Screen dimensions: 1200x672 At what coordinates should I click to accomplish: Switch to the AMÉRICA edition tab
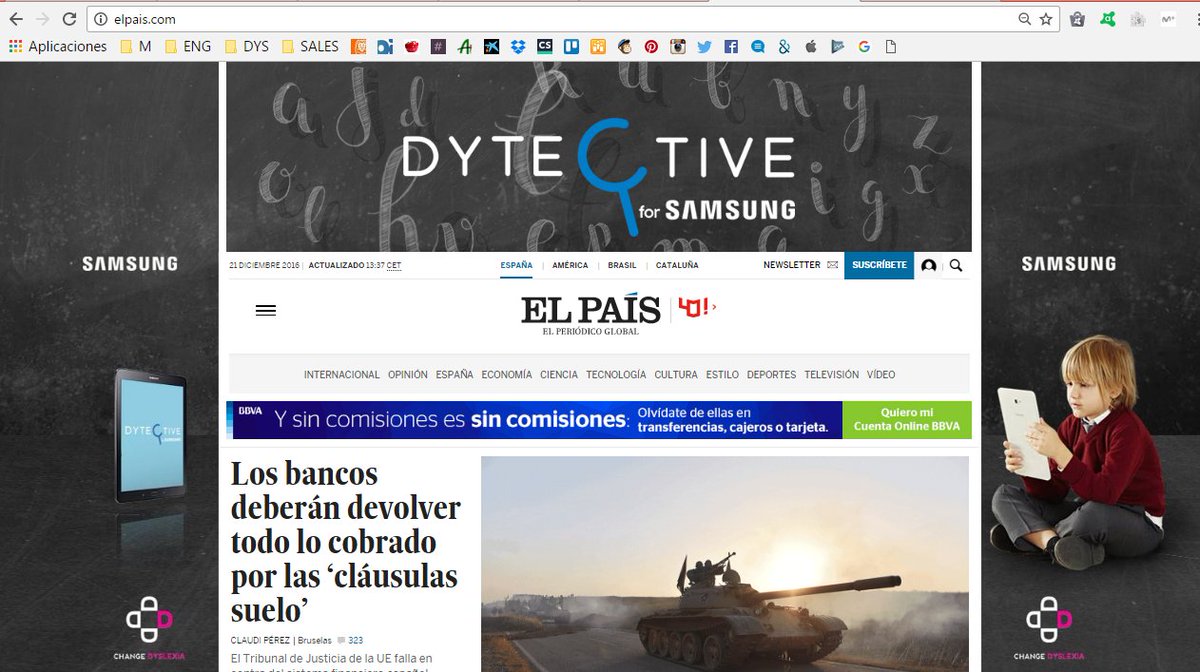[569, 265]
